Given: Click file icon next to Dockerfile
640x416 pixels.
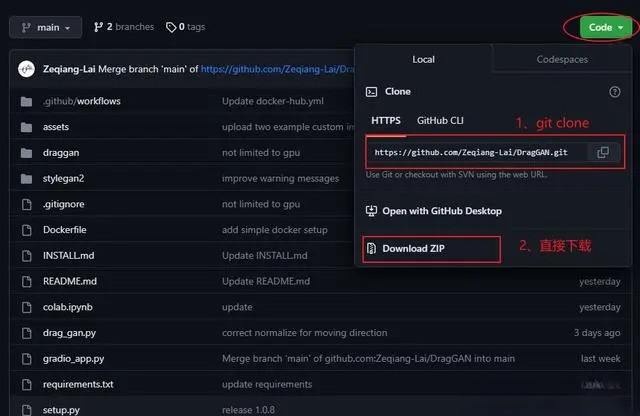Looking at the screenshot, I should pyautogui.click(x=27, y=230).
